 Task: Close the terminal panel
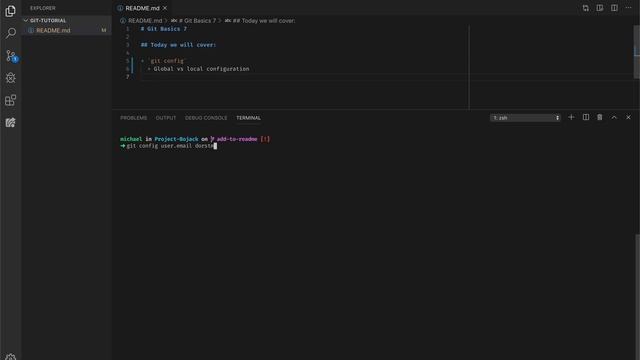point(628,118)
